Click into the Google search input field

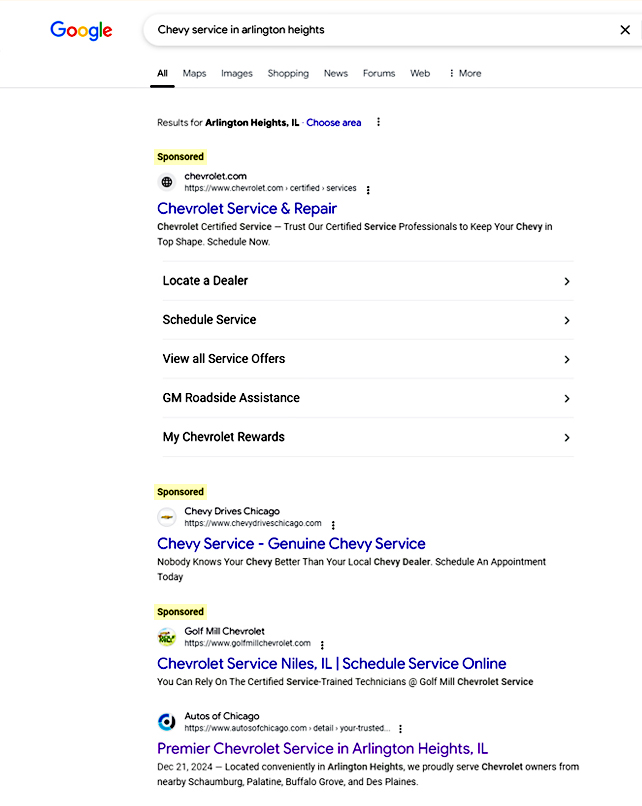(380, 30)
